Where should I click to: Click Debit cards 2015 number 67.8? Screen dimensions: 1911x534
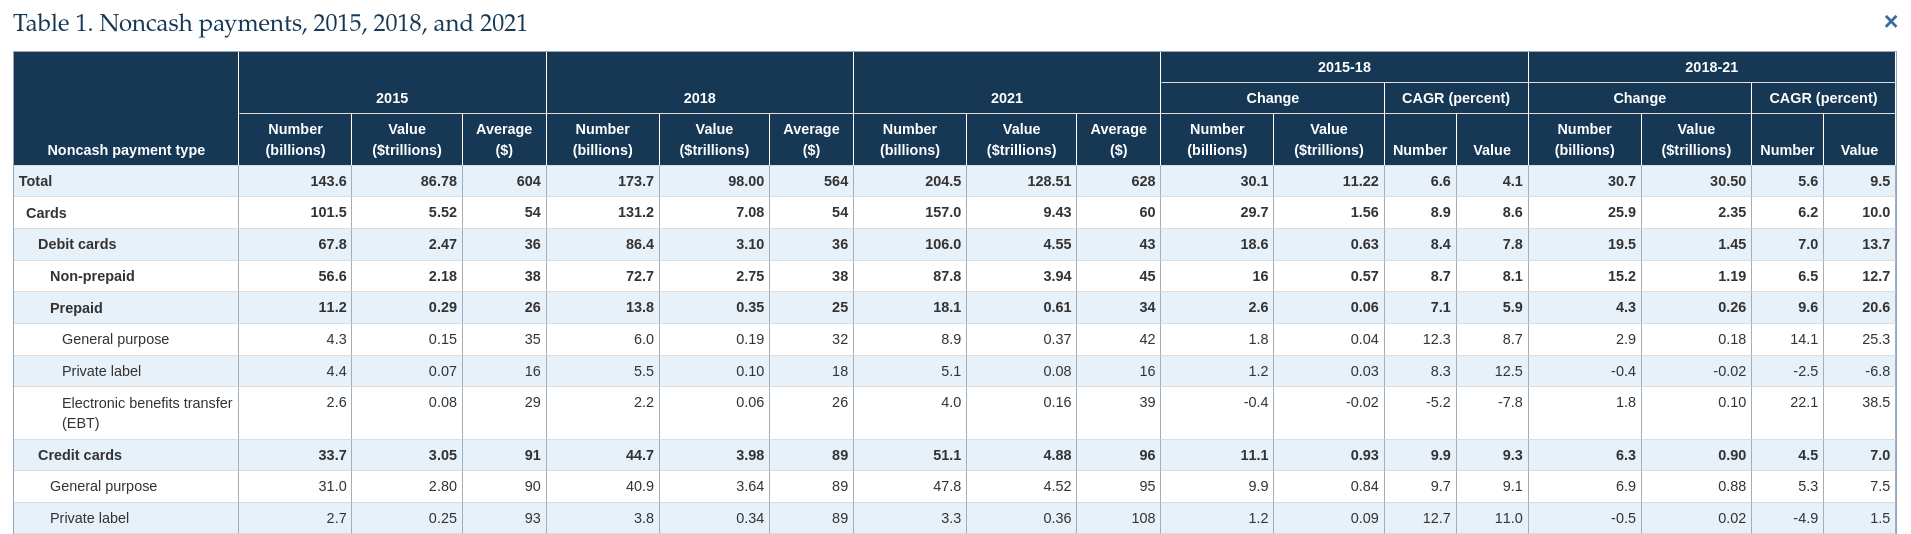pos(332,244)
